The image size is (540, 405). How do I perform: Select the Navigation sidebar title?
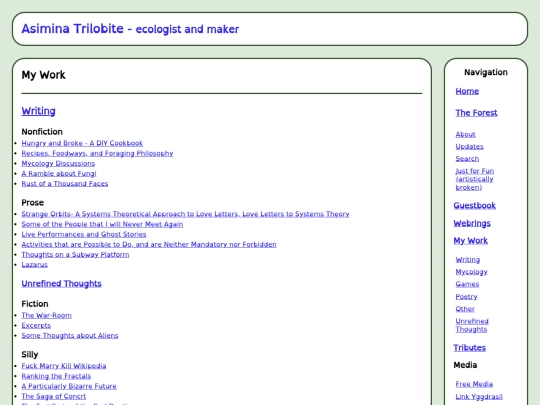point(486,72)
